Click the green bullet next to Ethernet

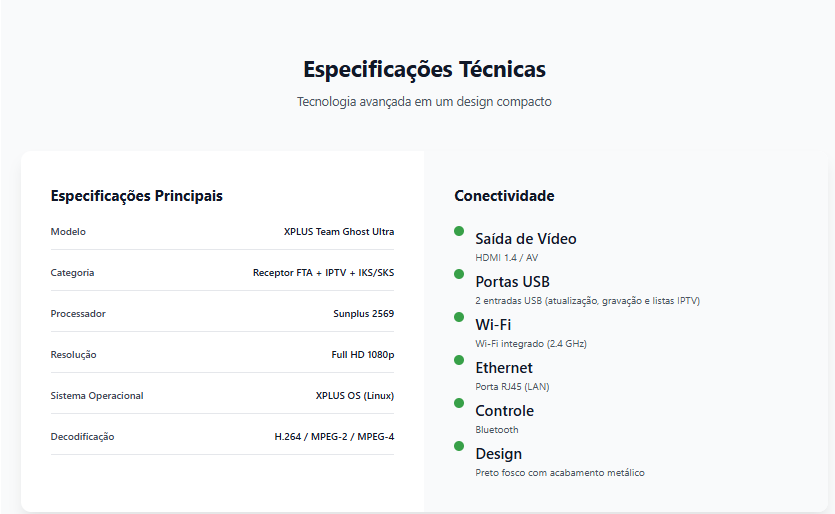(459, 360)
